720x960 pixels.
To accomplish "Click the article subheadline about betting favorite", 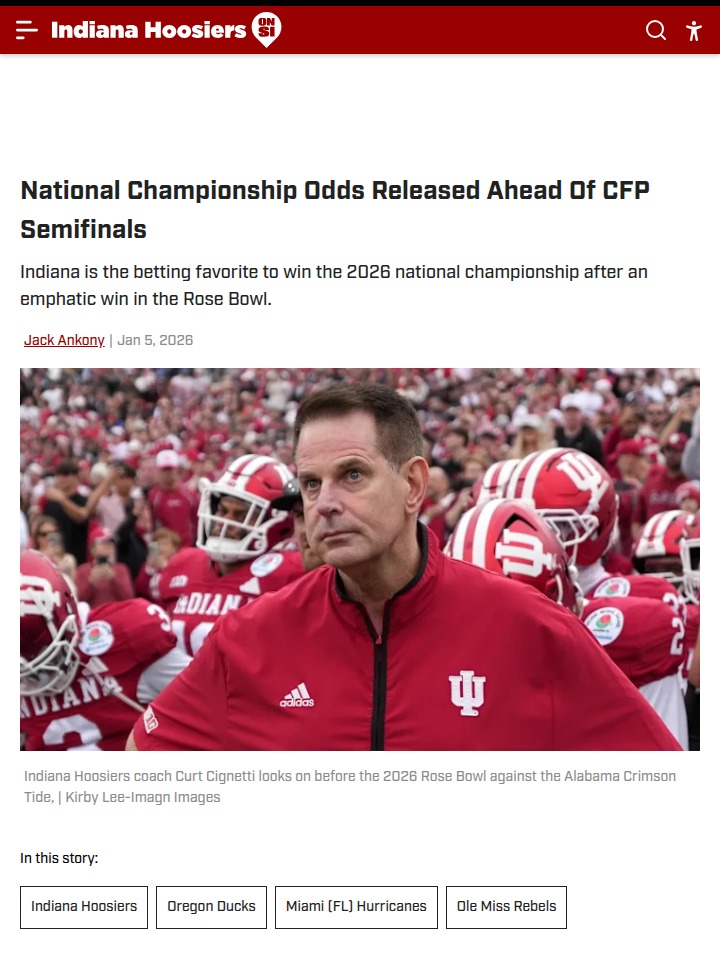I will point(334,285).
